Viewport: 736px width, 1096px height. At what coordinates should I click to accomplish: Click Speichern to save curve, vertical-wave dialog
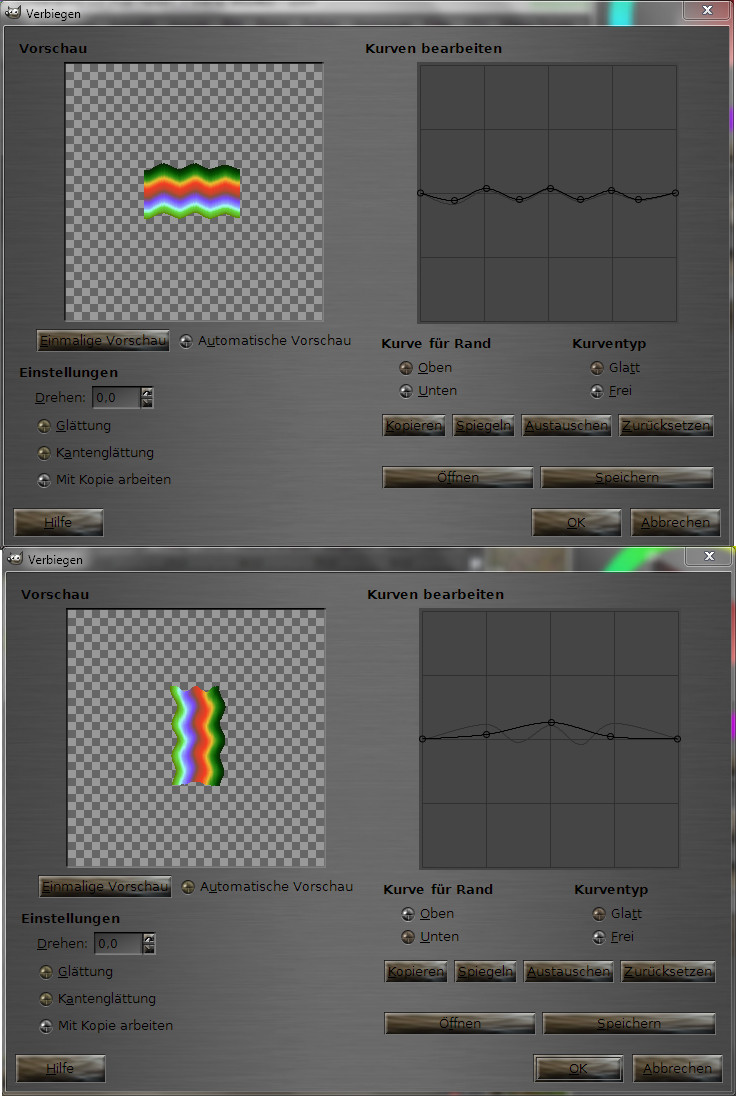tap(629, 1023)
